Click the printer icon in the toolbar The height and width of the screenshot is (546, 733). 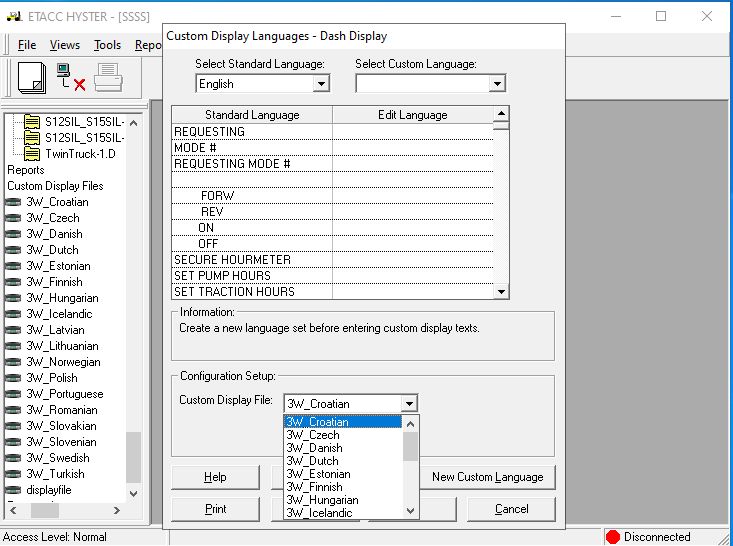[x=107, y=78]
